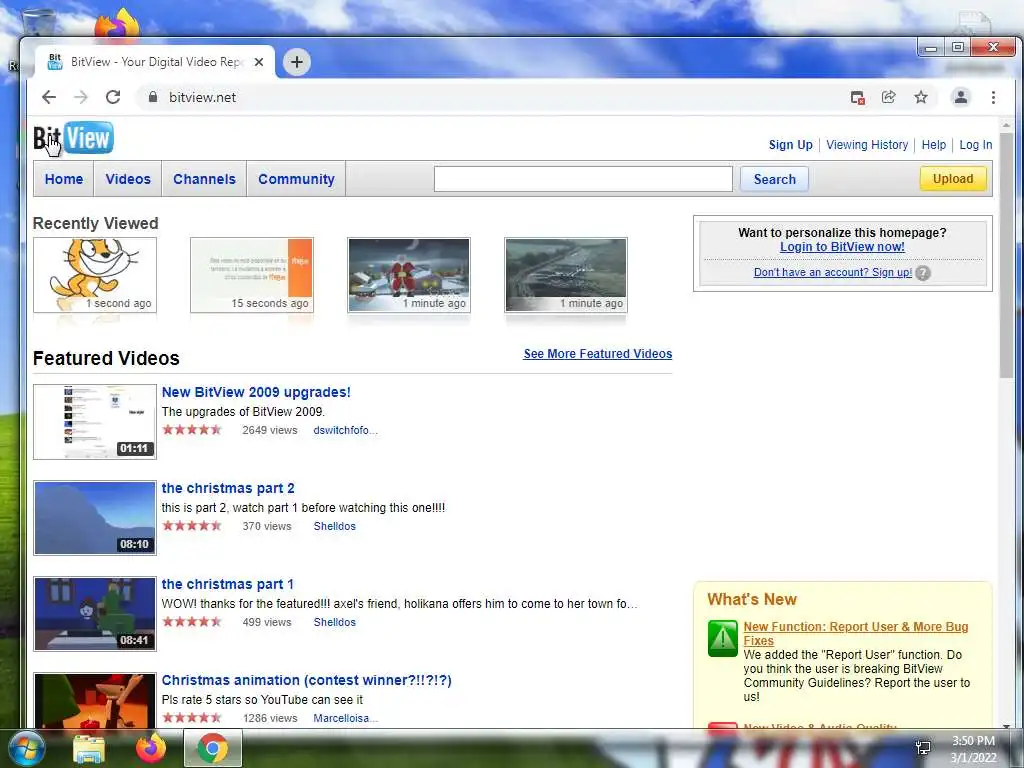
Task: Click the Shelldos link under christmas part 1
Action: tap(334, 622)
